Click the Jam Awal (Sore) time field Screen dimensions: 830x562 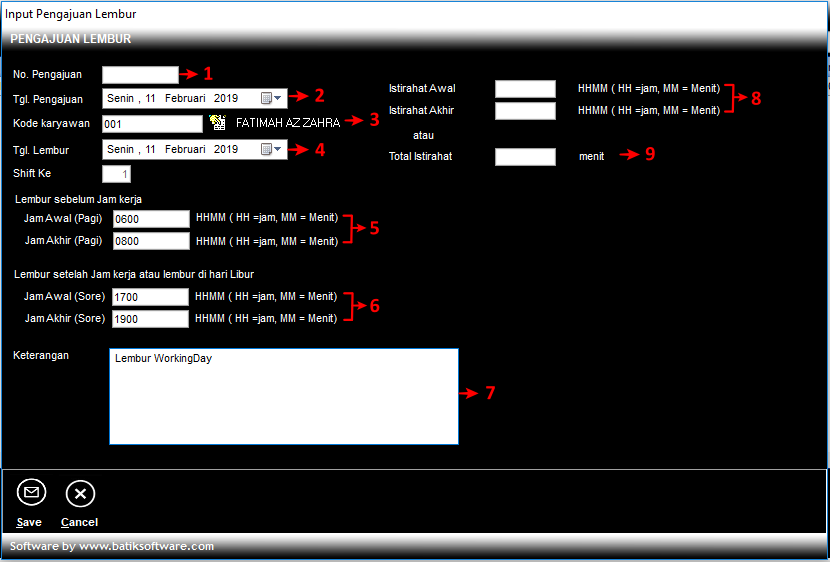(x=151, y=296)
